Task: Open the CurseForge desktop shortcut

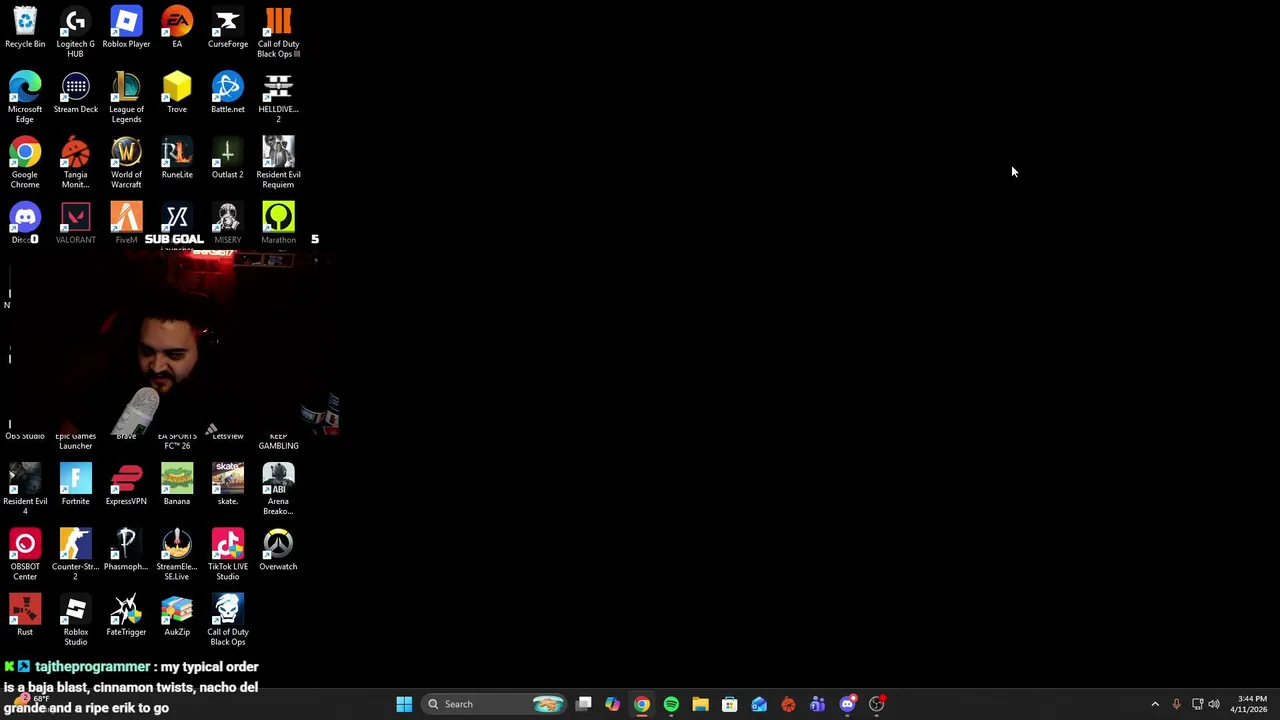Action: click(x=228, y=28)
